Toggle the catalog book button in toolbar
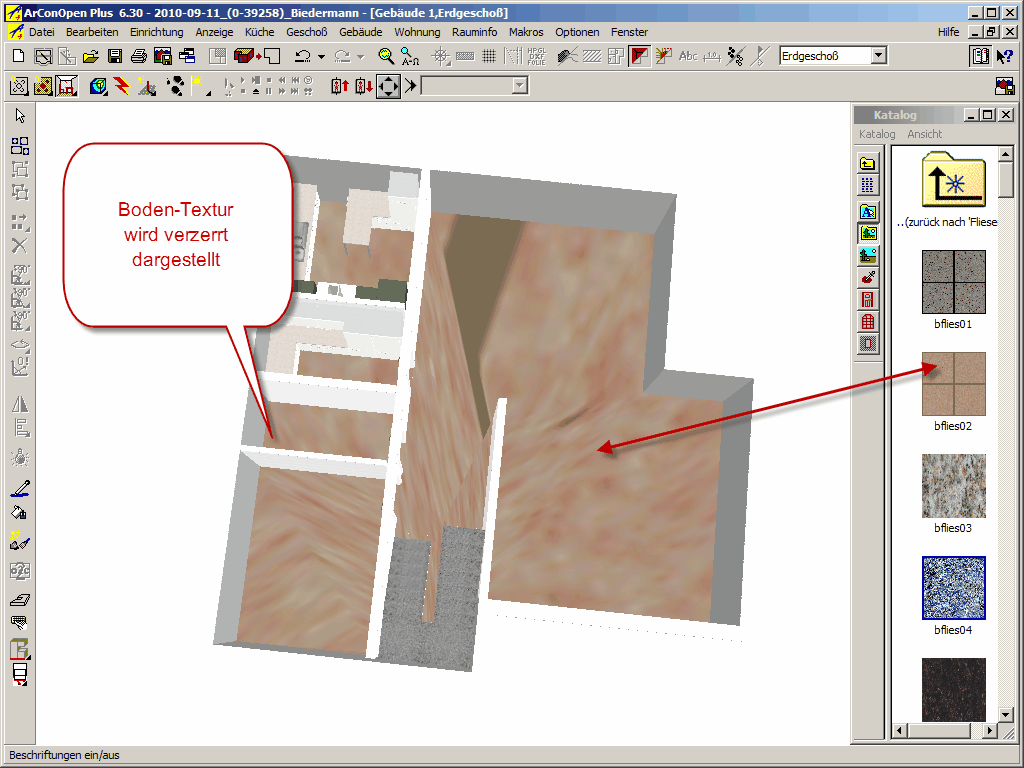This screenshot has height=768, width=1024. (x=980, y=56)
